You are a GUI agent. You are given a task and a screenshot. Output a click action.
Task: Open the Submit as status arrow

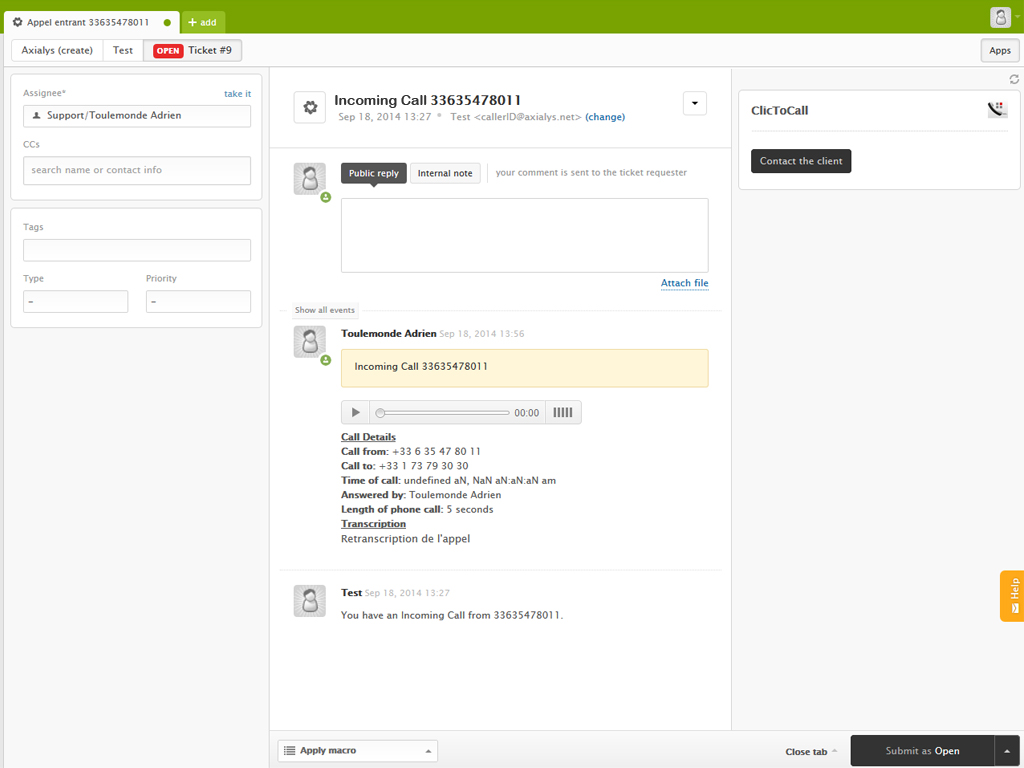1008,751
